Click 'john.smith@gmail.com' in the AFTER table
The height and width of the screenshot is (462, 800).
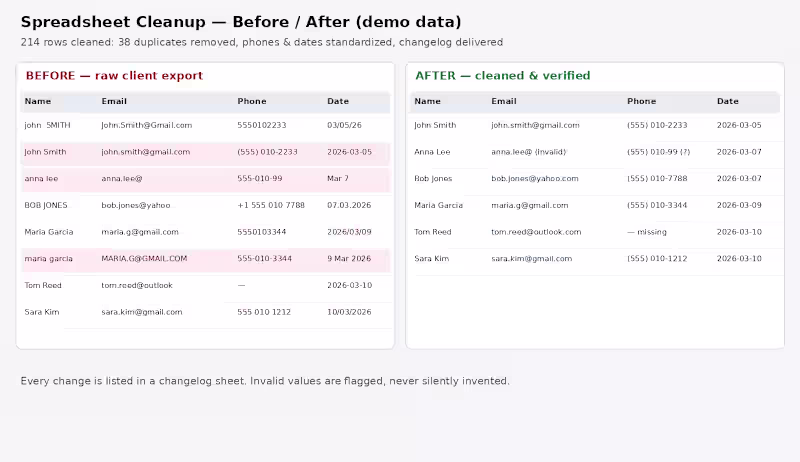[x=535, y=125]
